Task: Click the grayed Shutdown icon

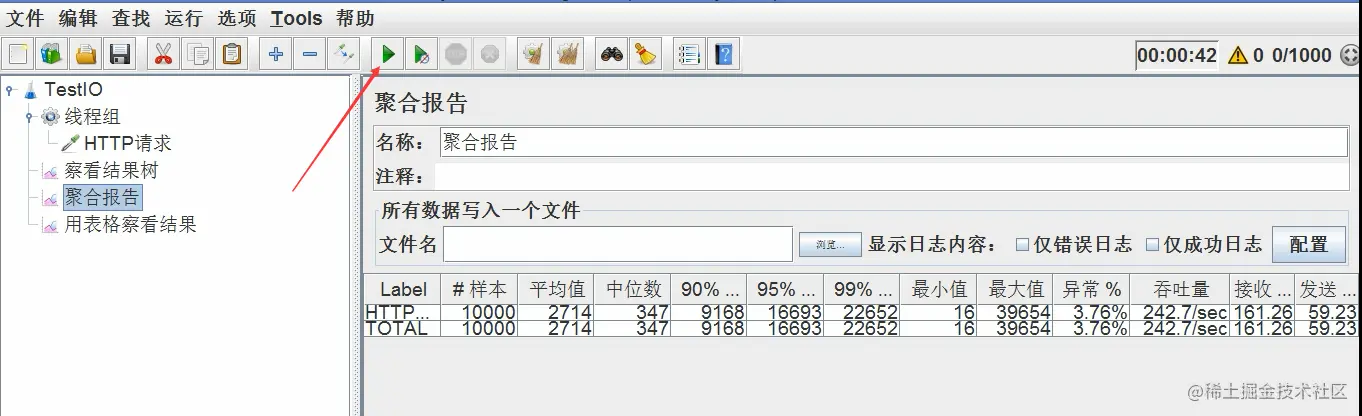Action: click(x=490, y=54)
